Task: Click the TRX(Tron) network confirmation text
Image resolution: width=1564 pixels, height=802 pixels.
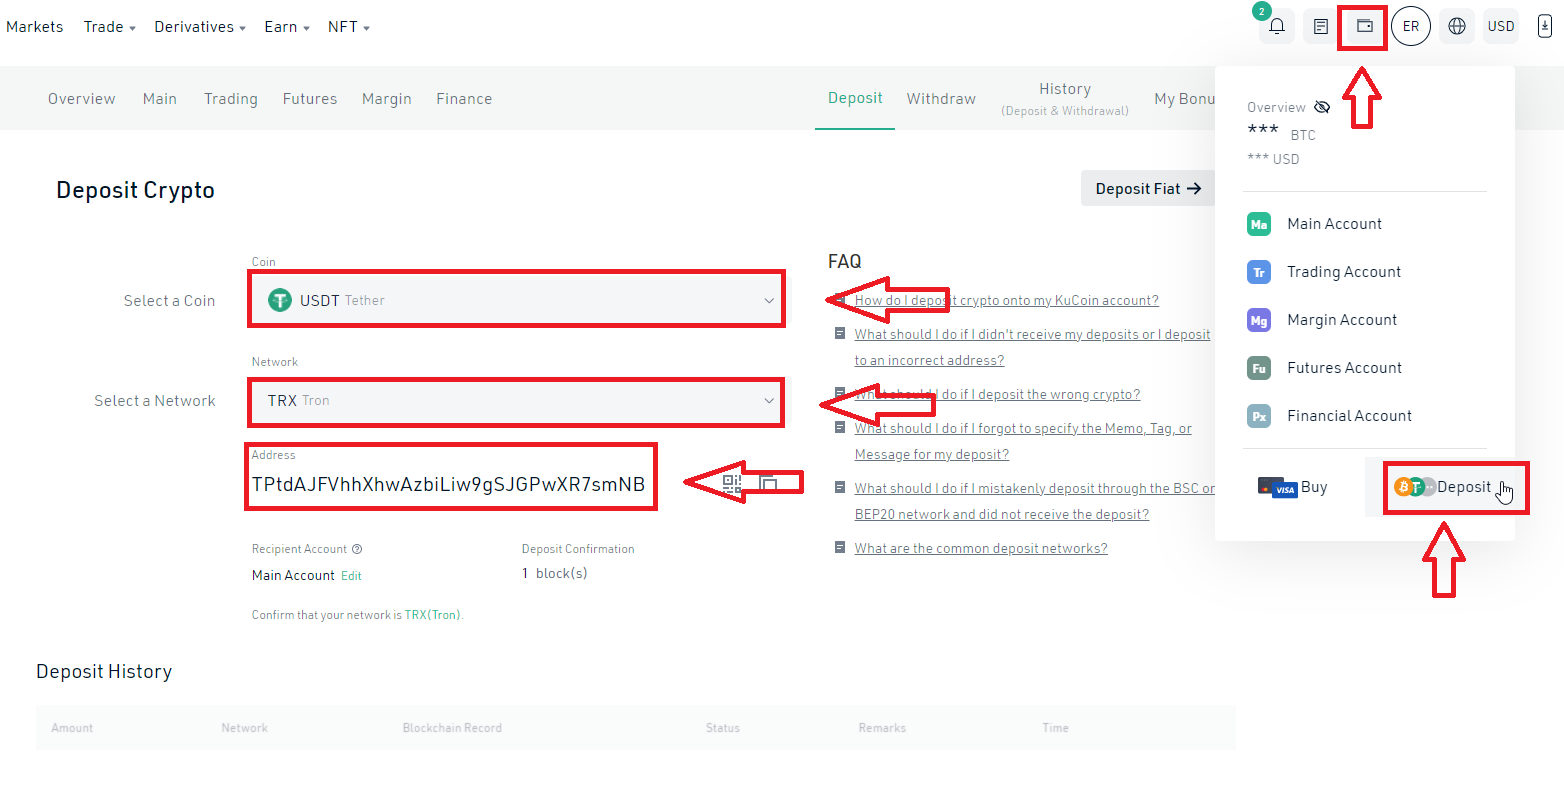Action: (x=433, y=615)
